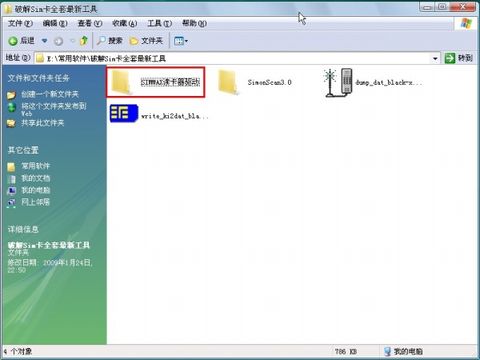Click the Network Places sidebar icon
This screenshot has width=480, height=360.
coord(11,202)
